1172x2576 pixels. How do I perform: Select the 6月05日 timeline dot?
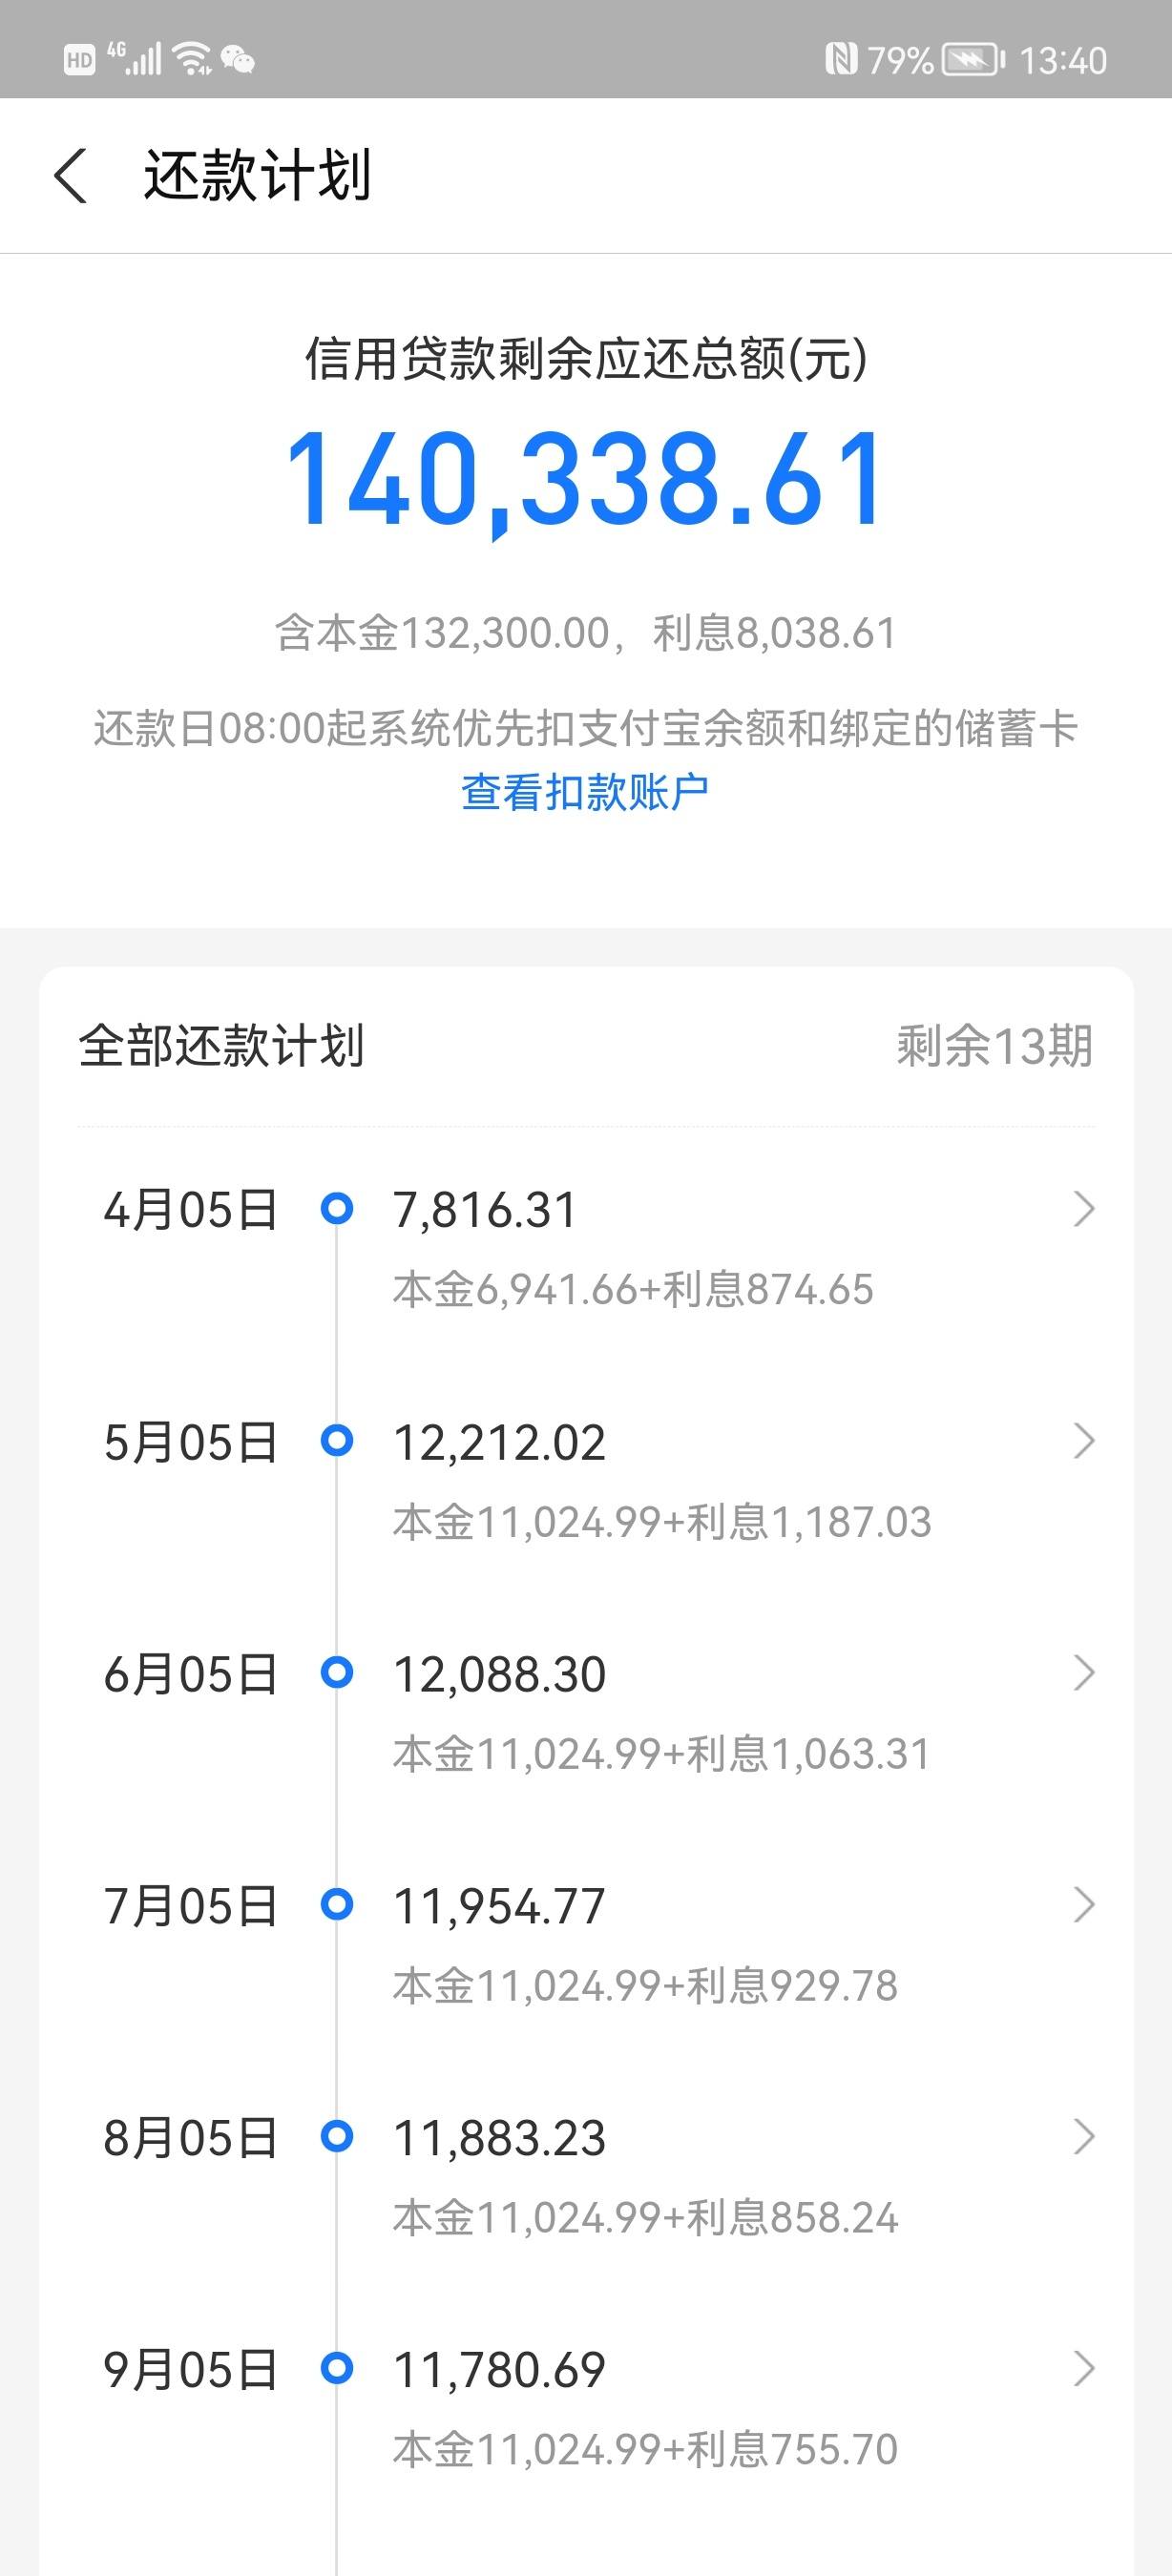click(x=337, y=1672)
